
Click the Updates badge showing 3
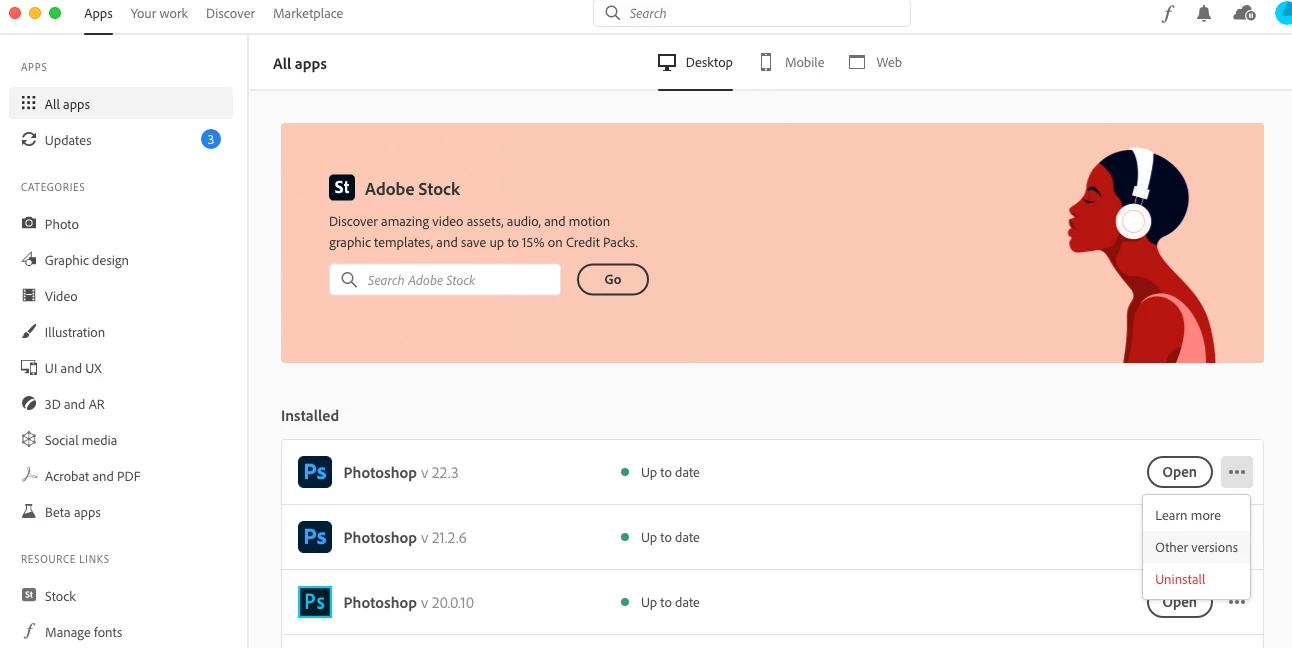[210, 139]
